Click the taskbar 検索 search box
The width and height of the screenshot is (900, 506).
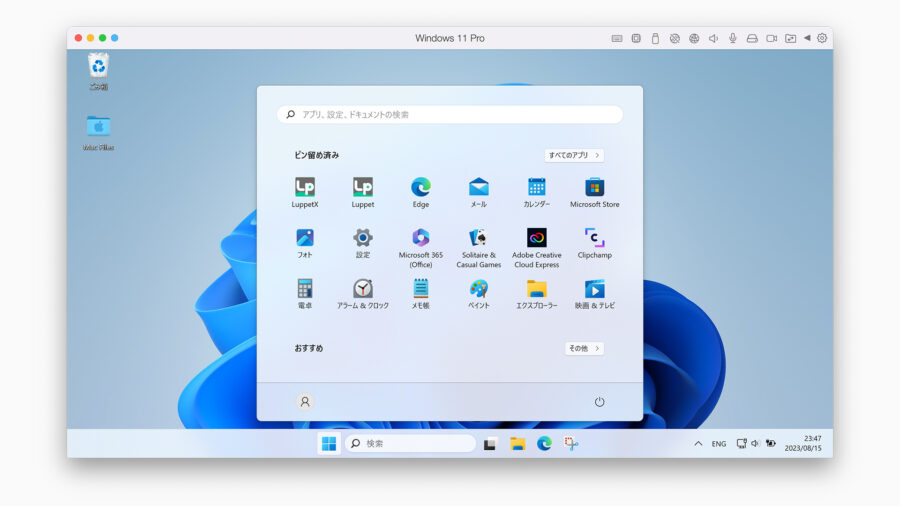[410, 443]
